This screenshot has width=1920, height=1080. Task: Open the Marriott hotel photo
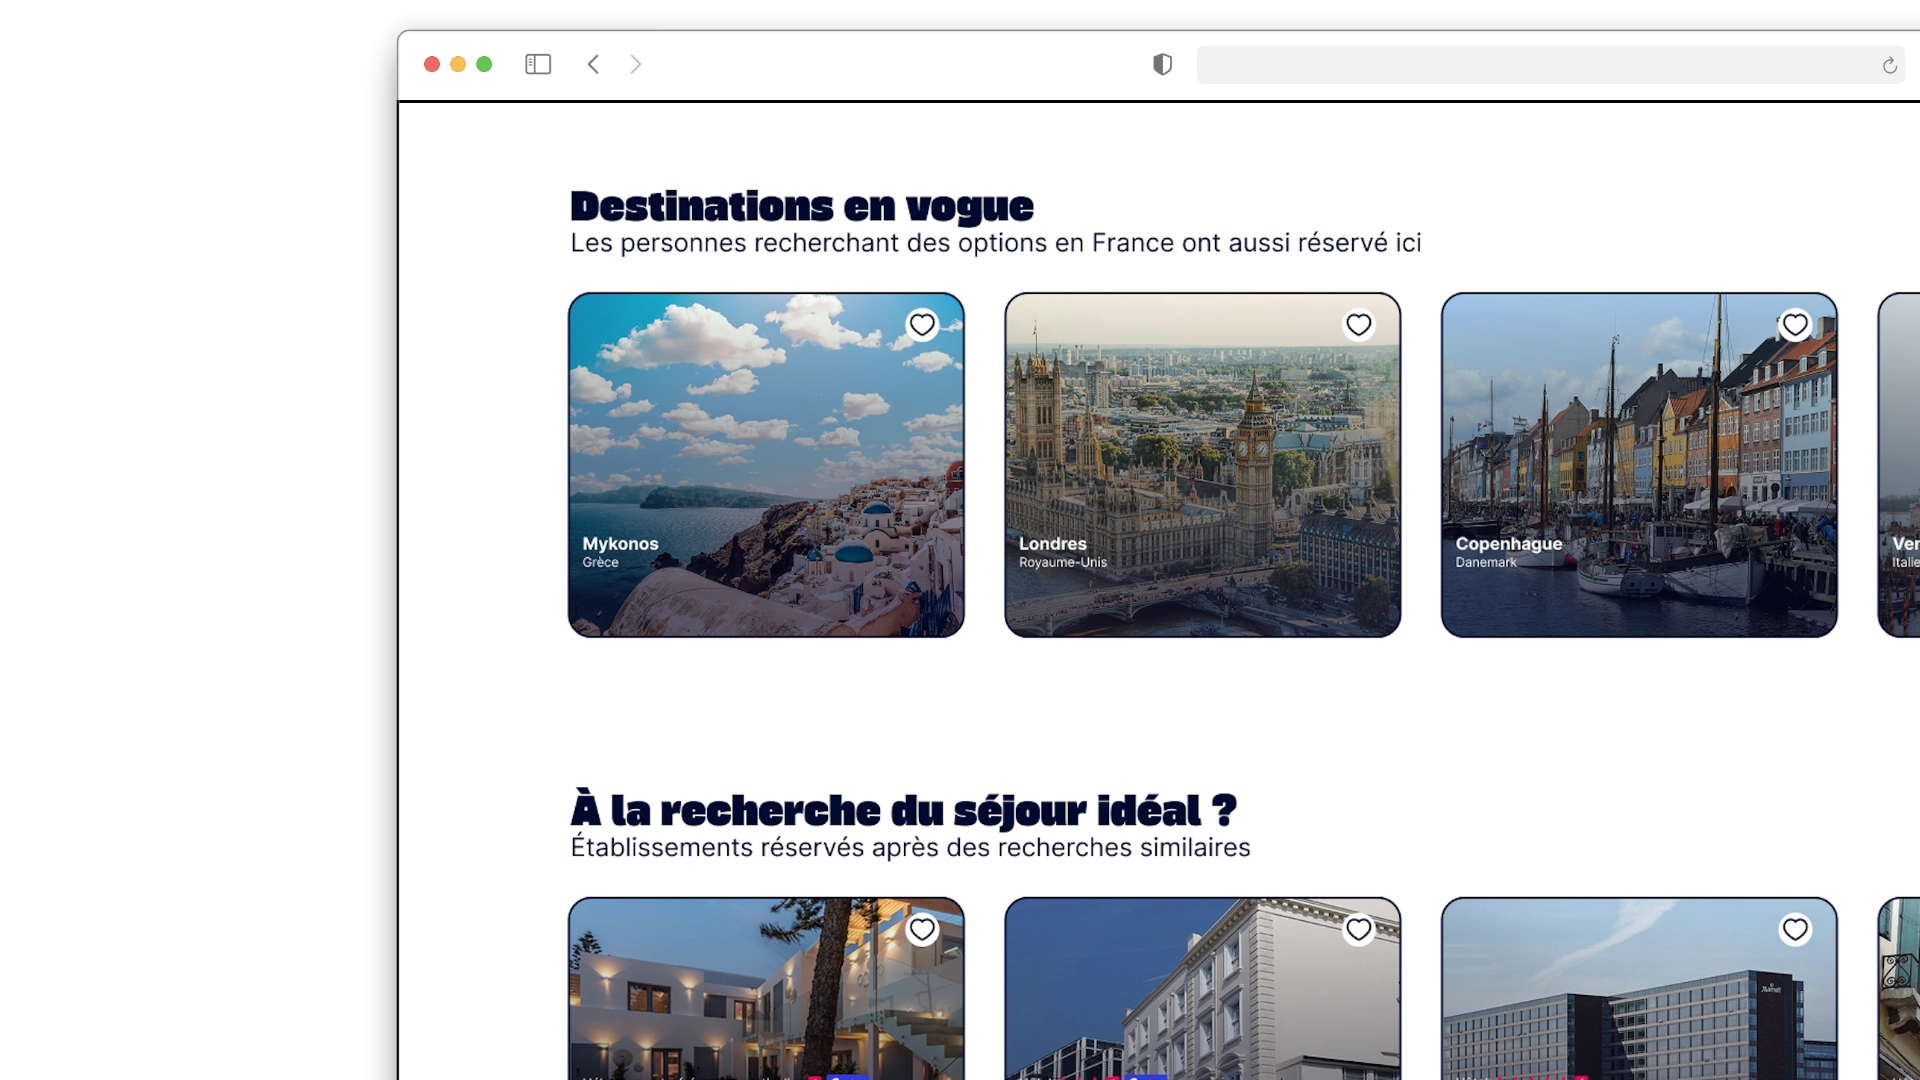[1639, 988]
